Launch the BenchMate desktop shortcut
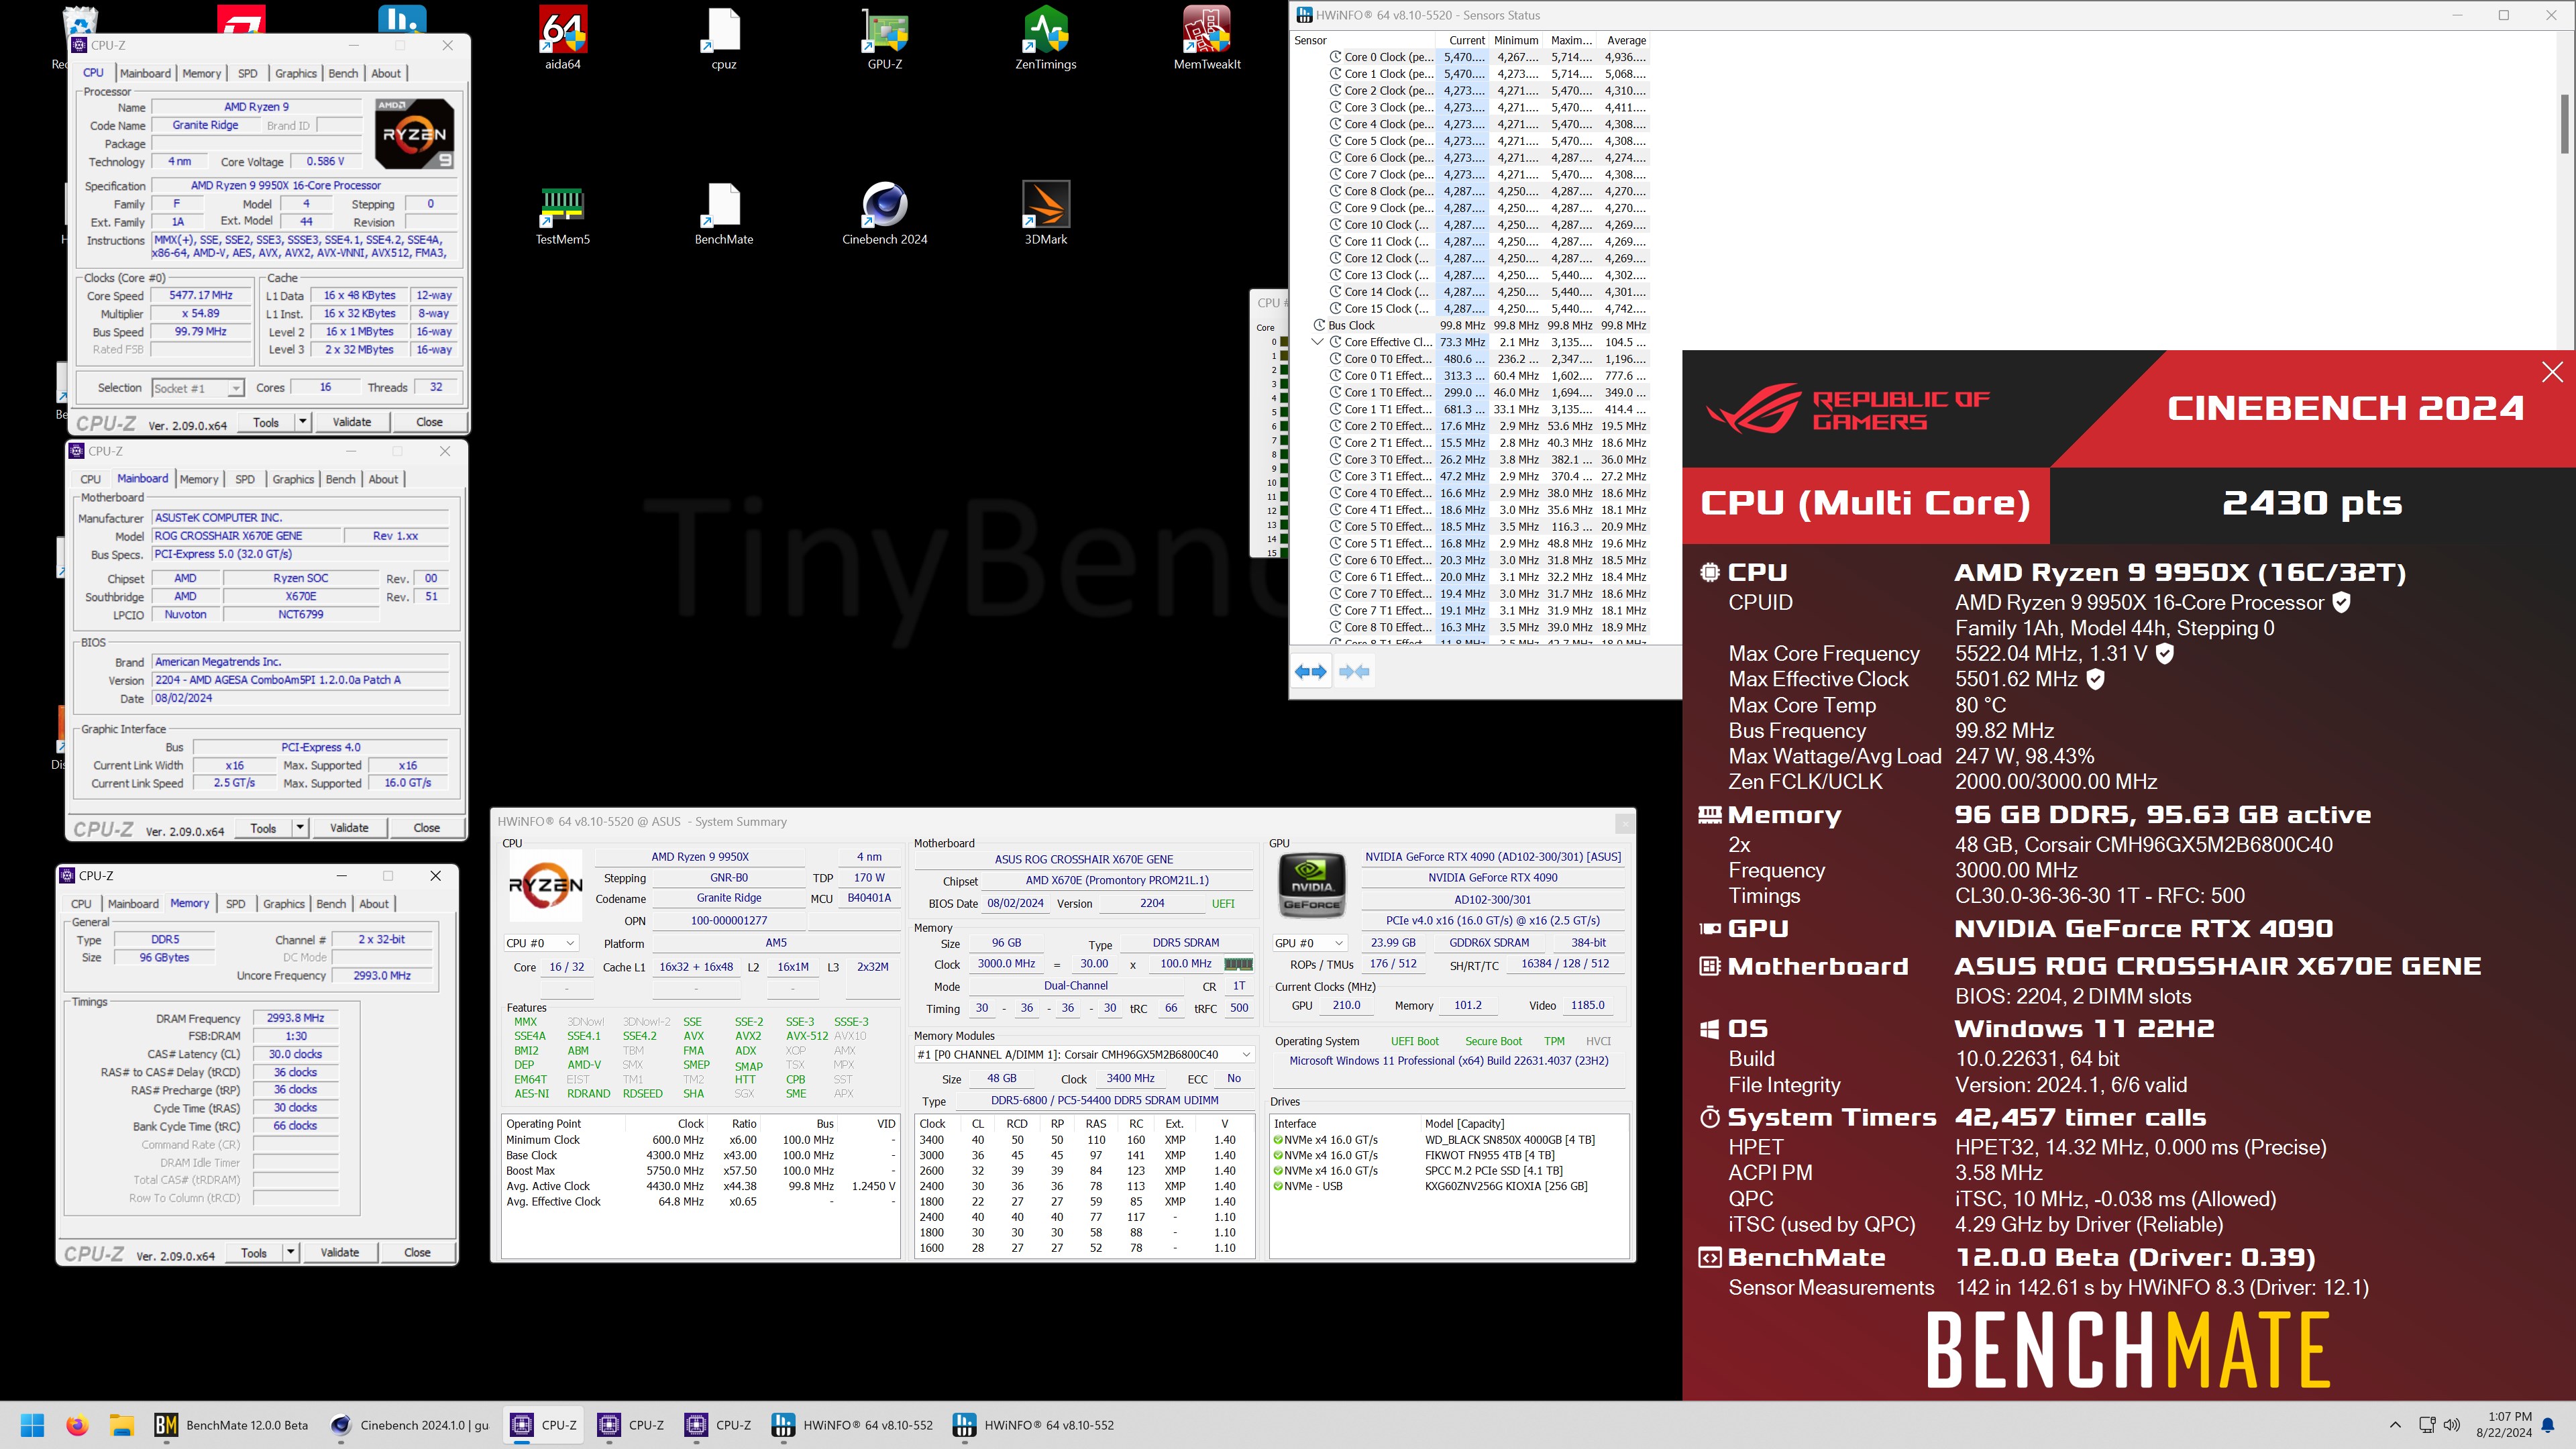Screen dimensions: 2576x1449 point(723,213)
